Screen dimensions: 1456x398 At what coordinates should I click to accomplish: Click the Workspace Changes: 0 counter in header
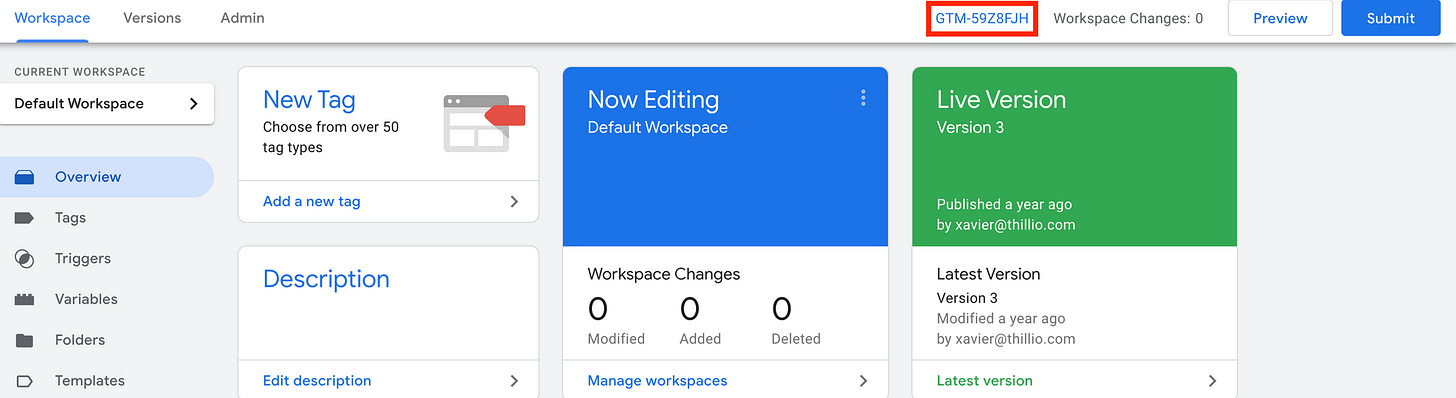point(1128,18)
